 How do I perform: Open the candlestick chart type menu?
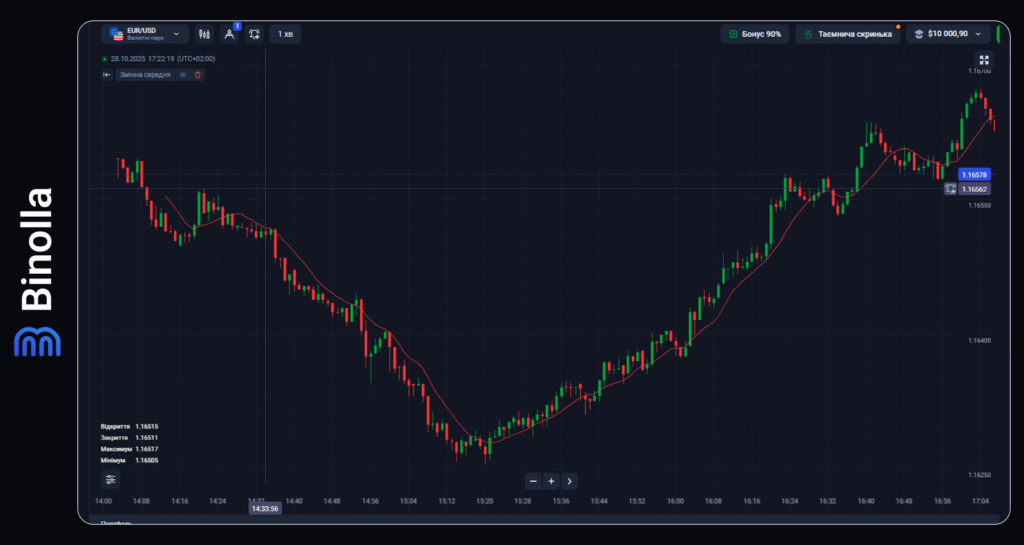click(x=204, y=34)
